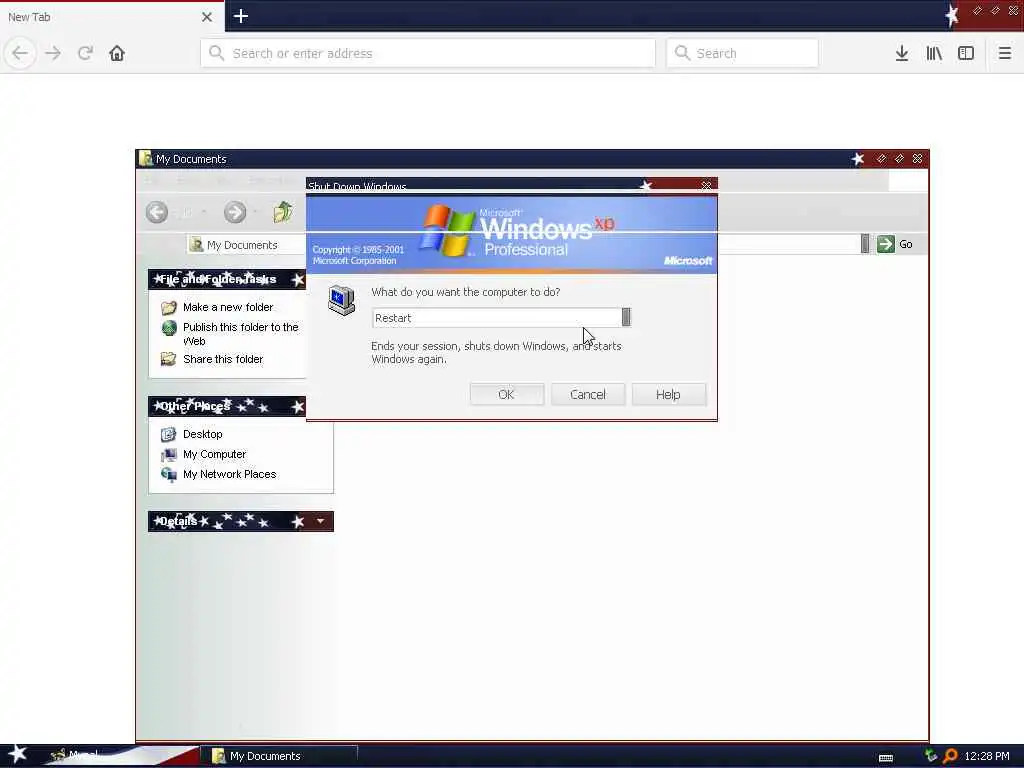Screen dimensions: 1024x768
Task: Go up one folder level in Explorer
Action: tap(283, 212)
